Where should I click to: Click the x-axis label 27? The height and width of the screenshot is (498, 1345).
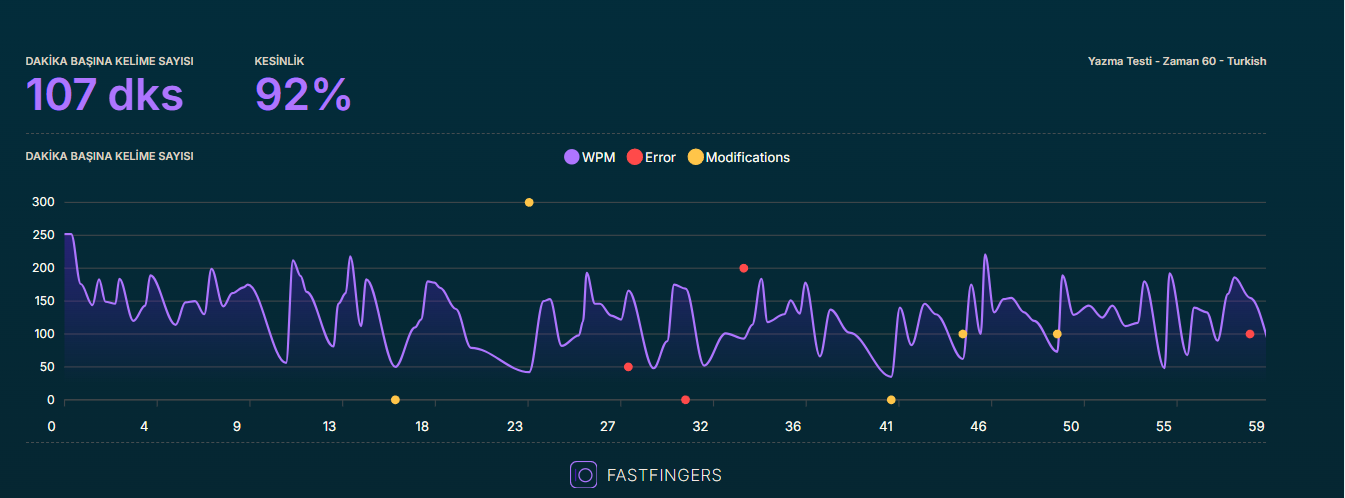pyautogui.click(x=607, y=426)
